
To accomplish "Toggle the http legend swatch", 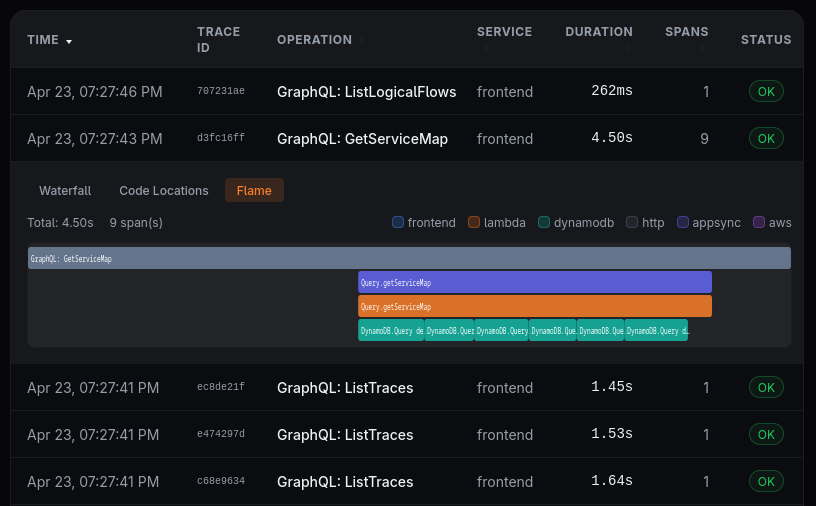I will pos(632,222).
